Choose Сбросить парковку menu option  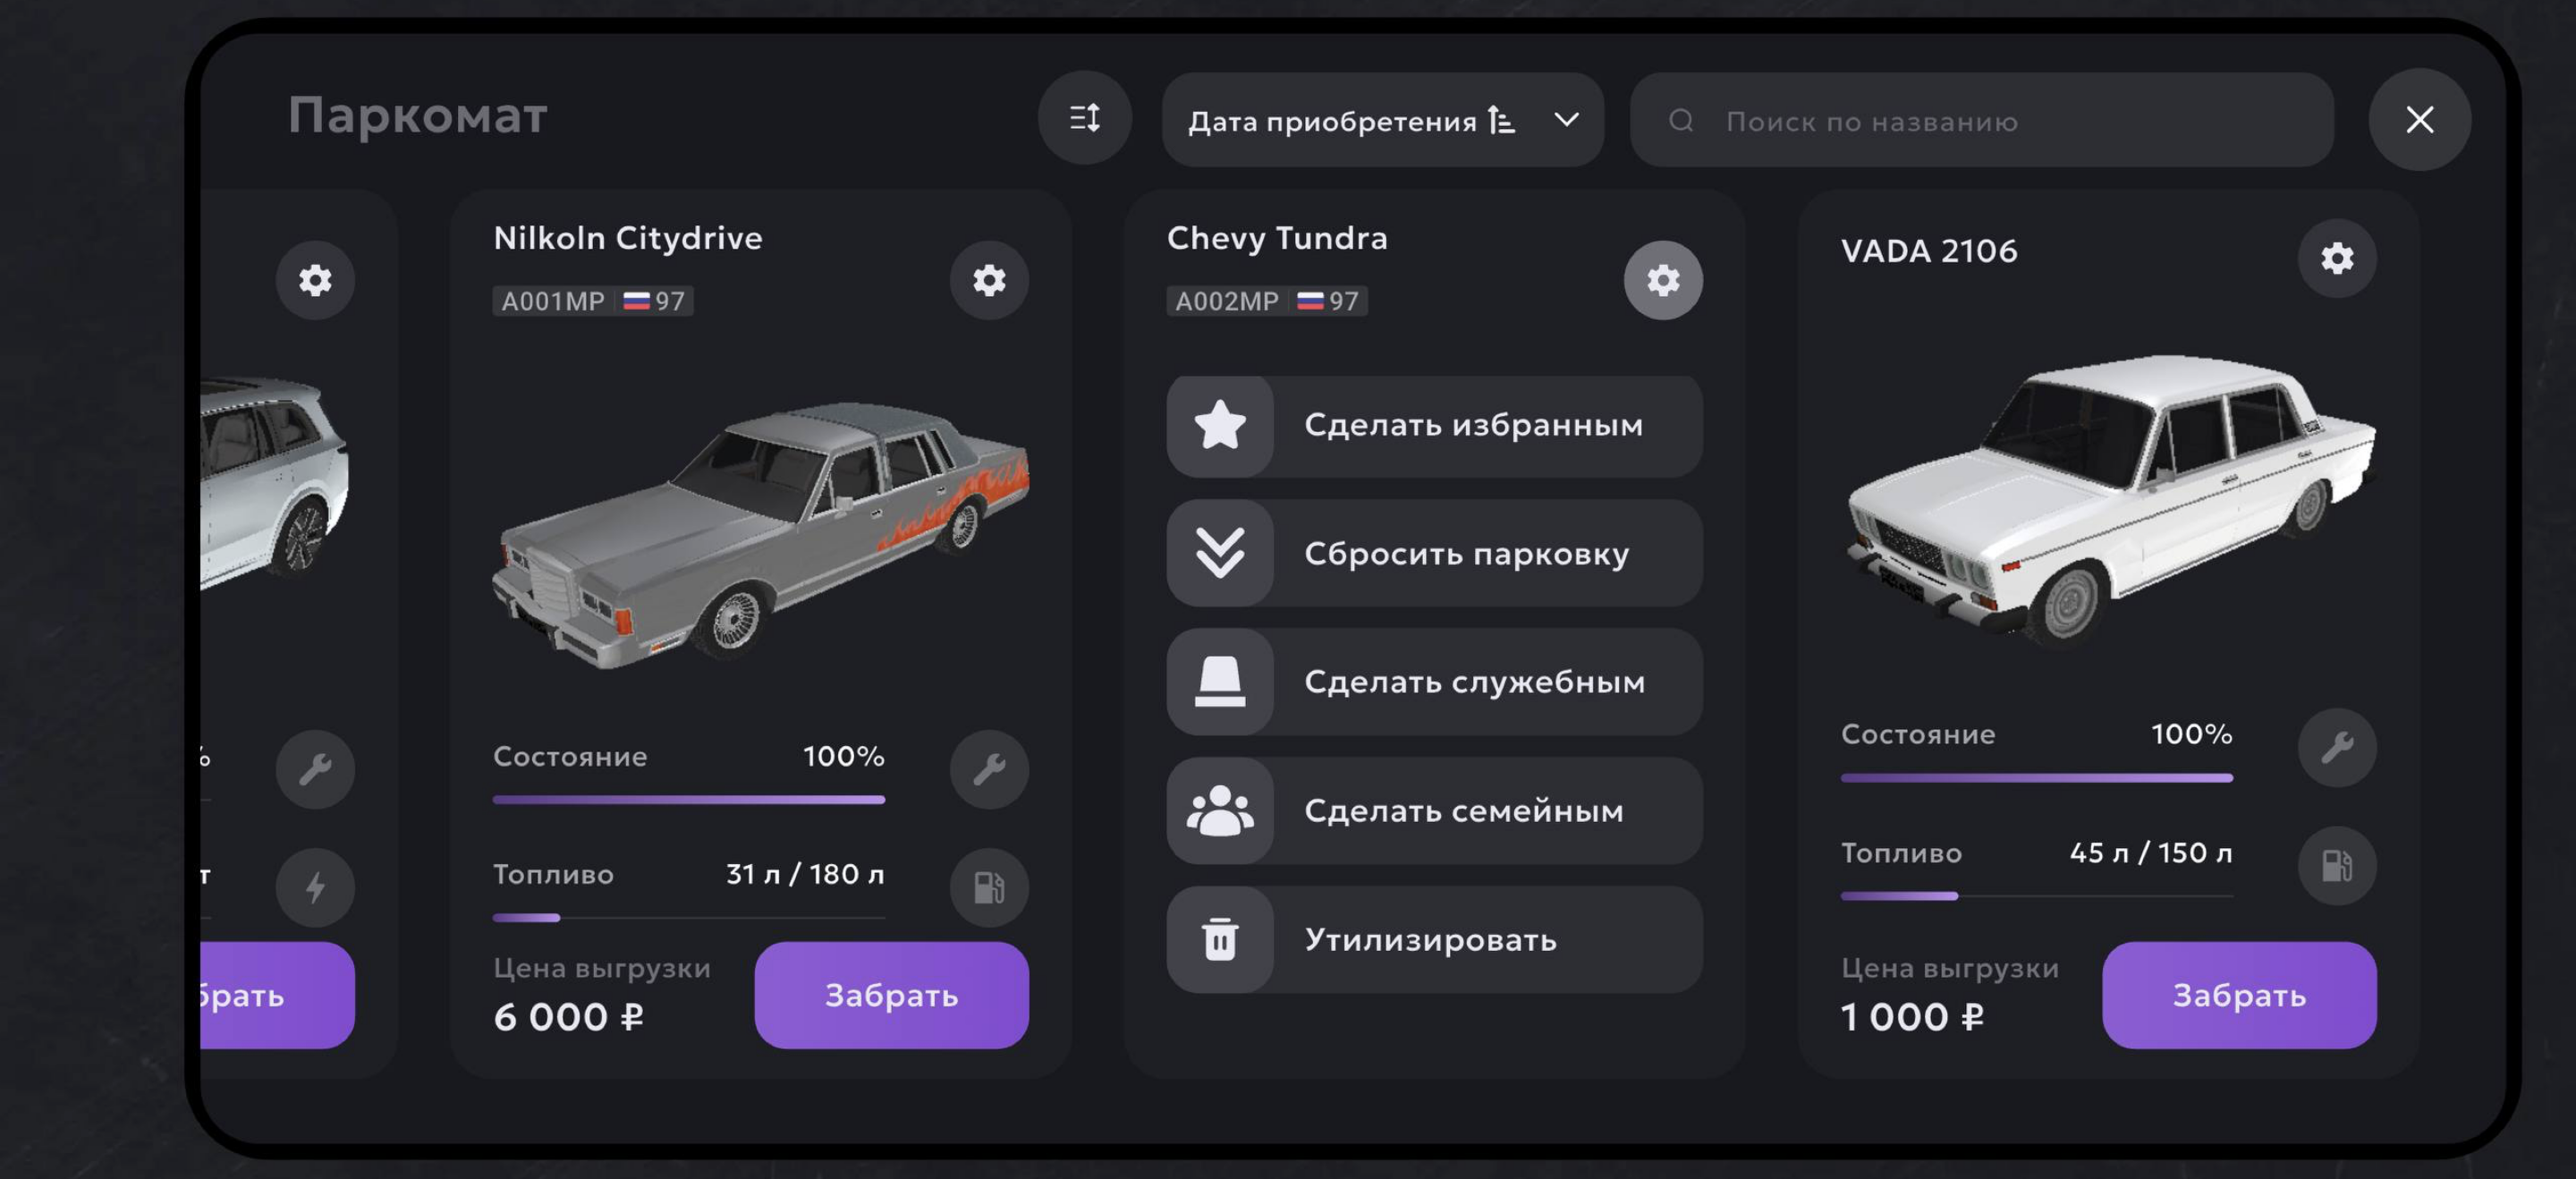pos(1434,553)
